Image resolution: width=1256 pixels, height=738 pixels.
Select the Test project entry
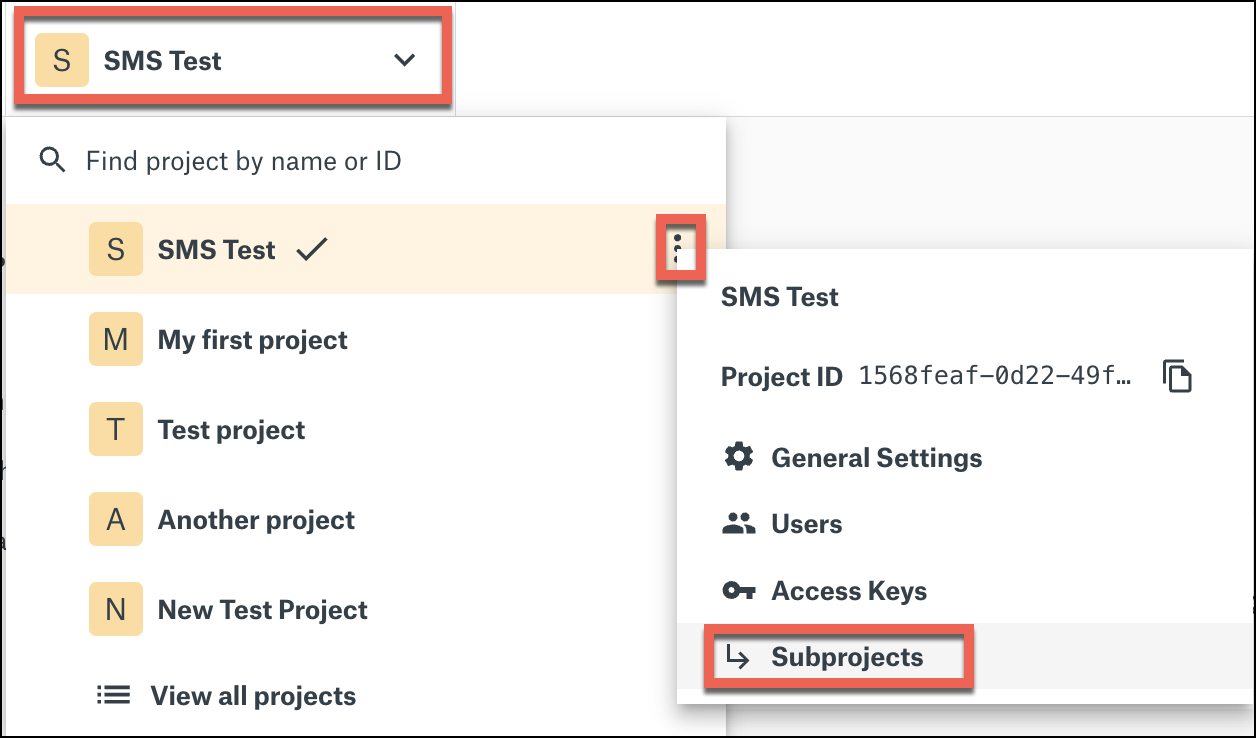230,429
